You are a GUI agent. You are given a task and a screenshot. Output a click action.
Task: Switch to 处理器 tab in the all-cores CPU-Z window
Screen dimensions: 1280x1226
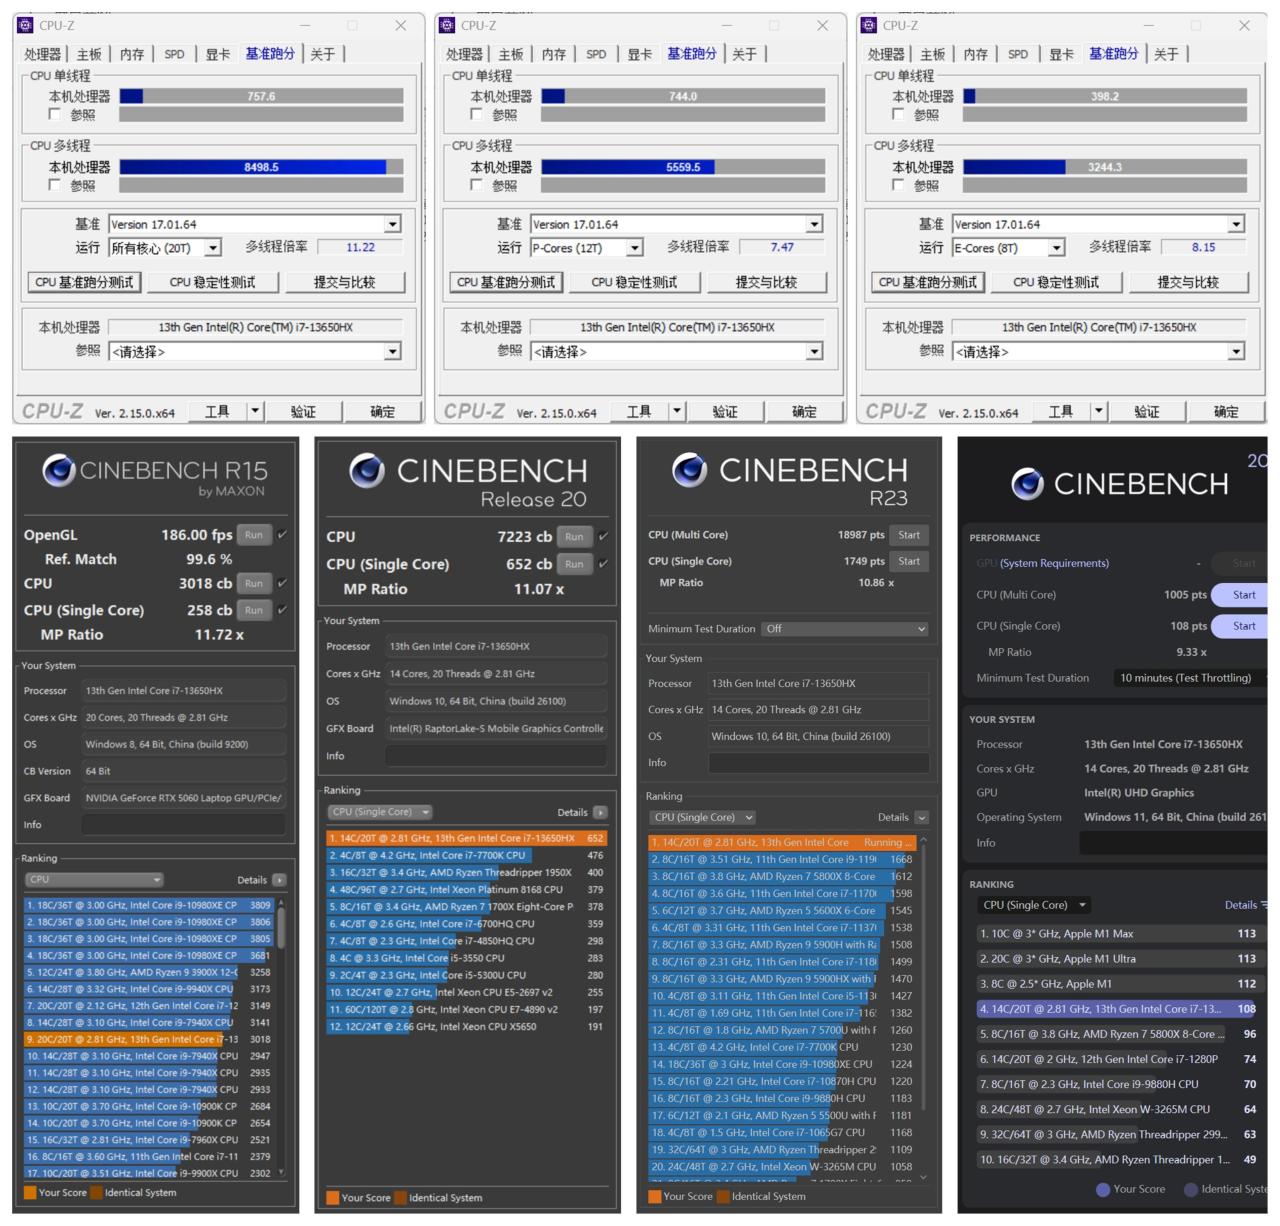[x=42, y=54]
